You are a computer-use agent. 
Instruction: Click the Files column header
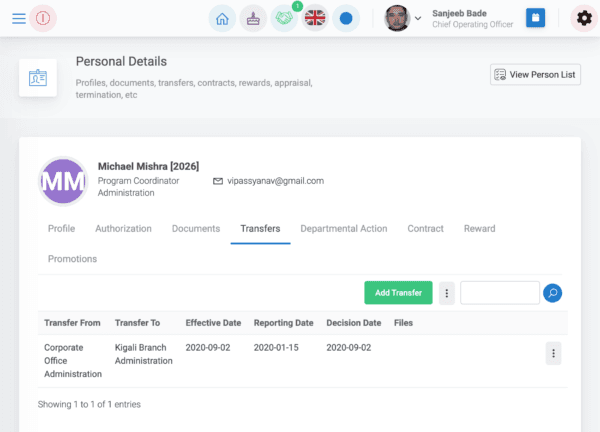(403, 323)
